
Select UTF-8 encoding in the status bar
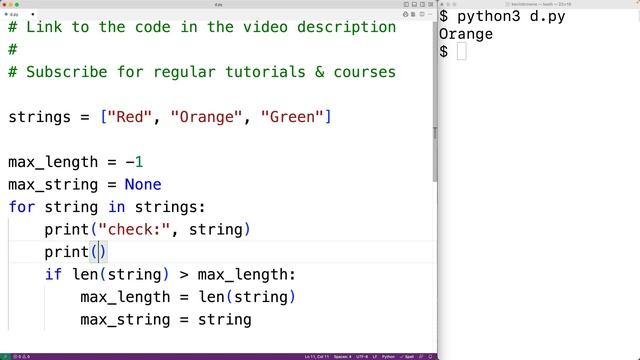[362, 357]
